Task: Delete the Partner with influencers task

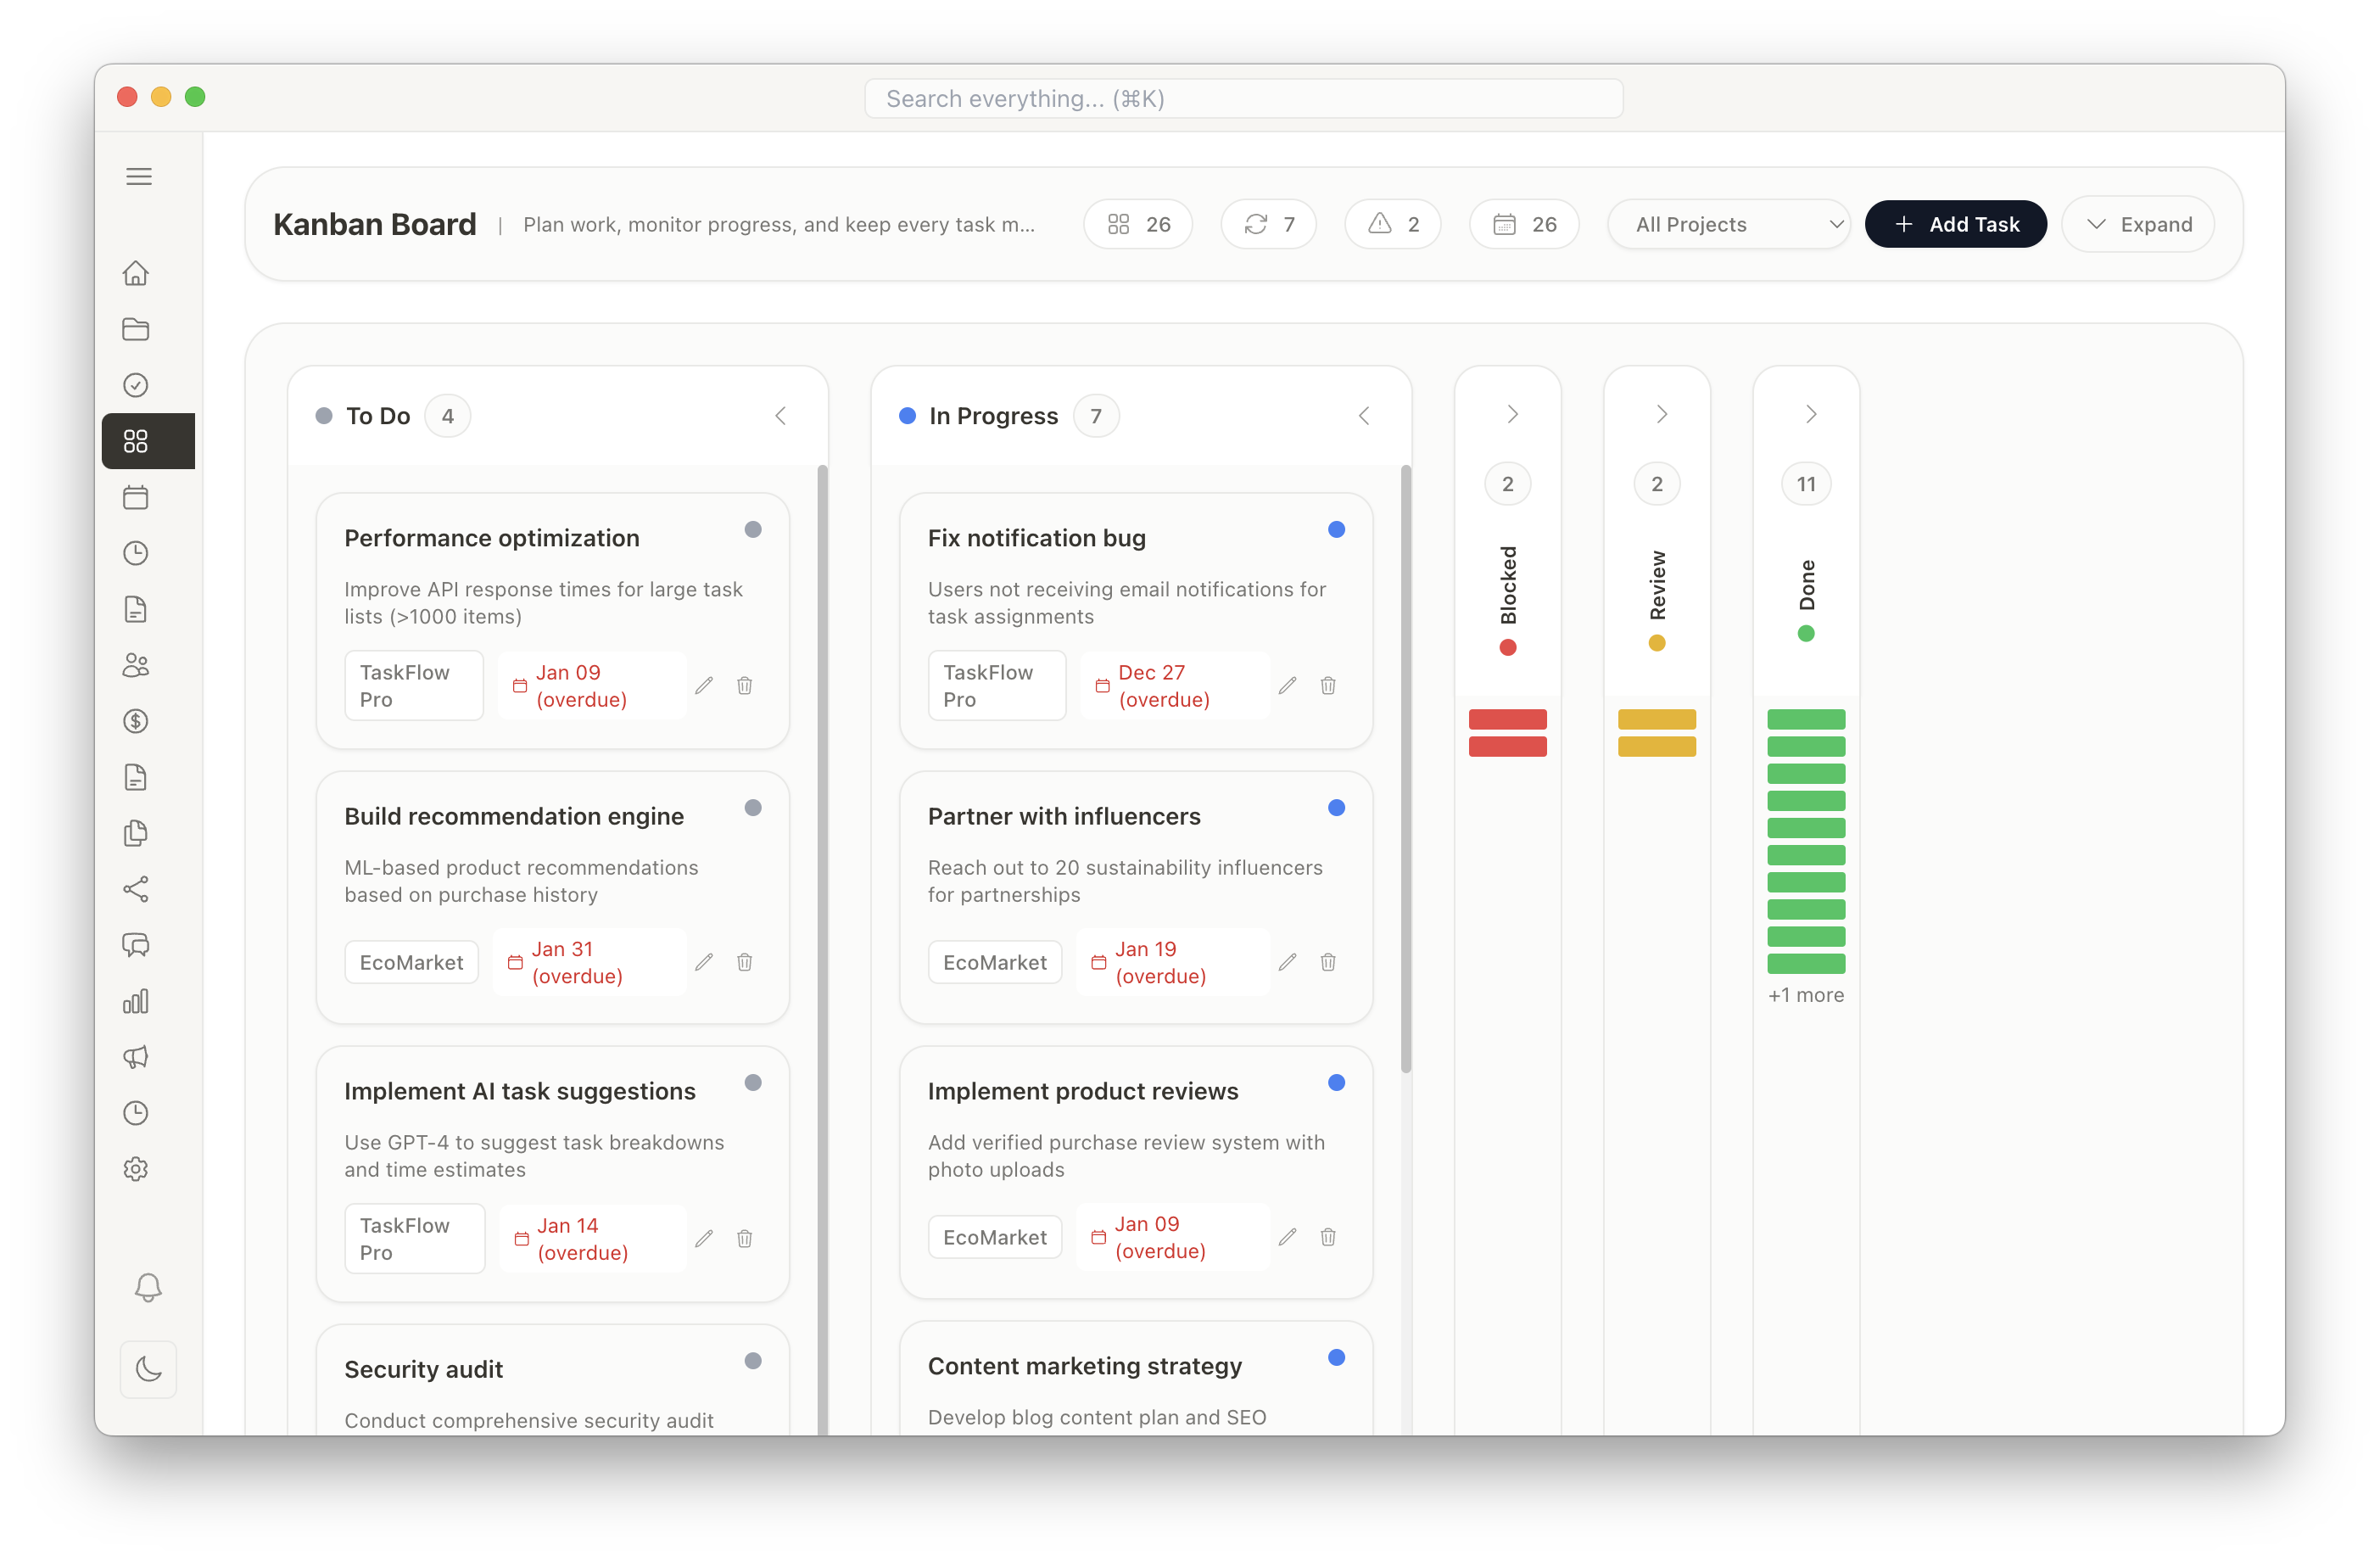Action: (x=1328, y=962)
